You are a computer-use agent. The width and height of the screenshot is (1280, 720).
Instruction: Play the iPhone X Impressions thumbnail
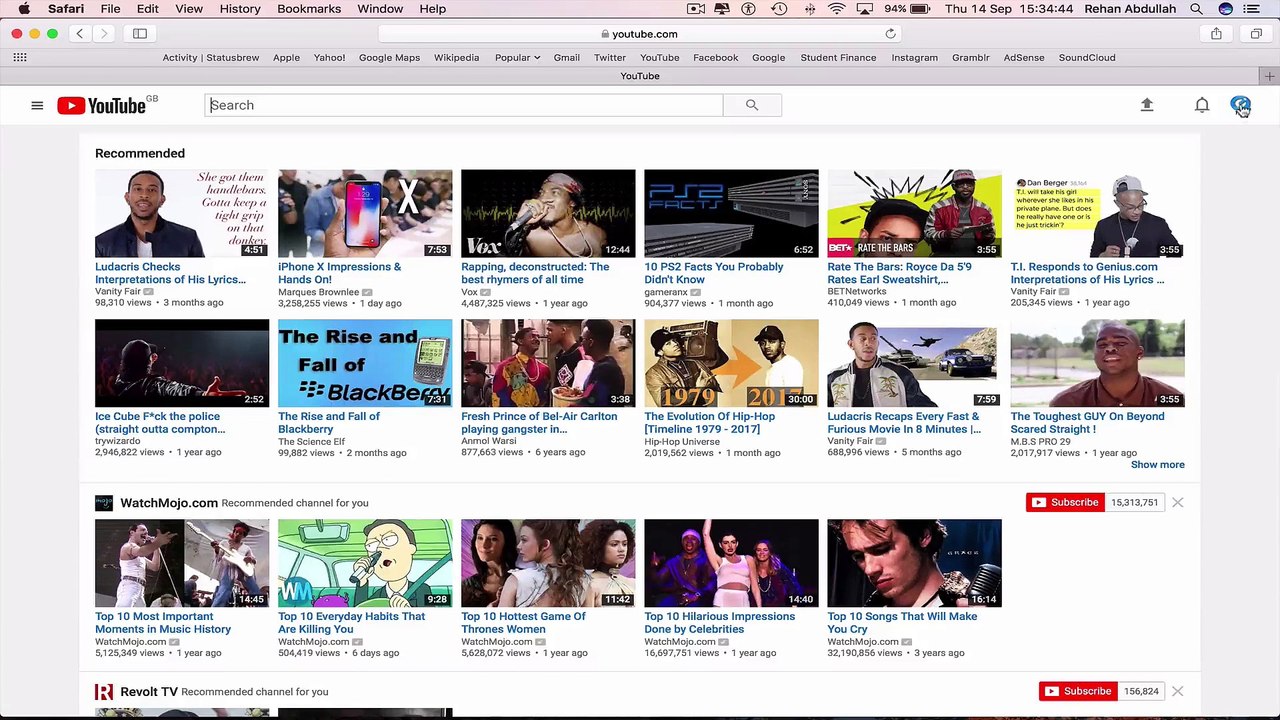point(365,213)
